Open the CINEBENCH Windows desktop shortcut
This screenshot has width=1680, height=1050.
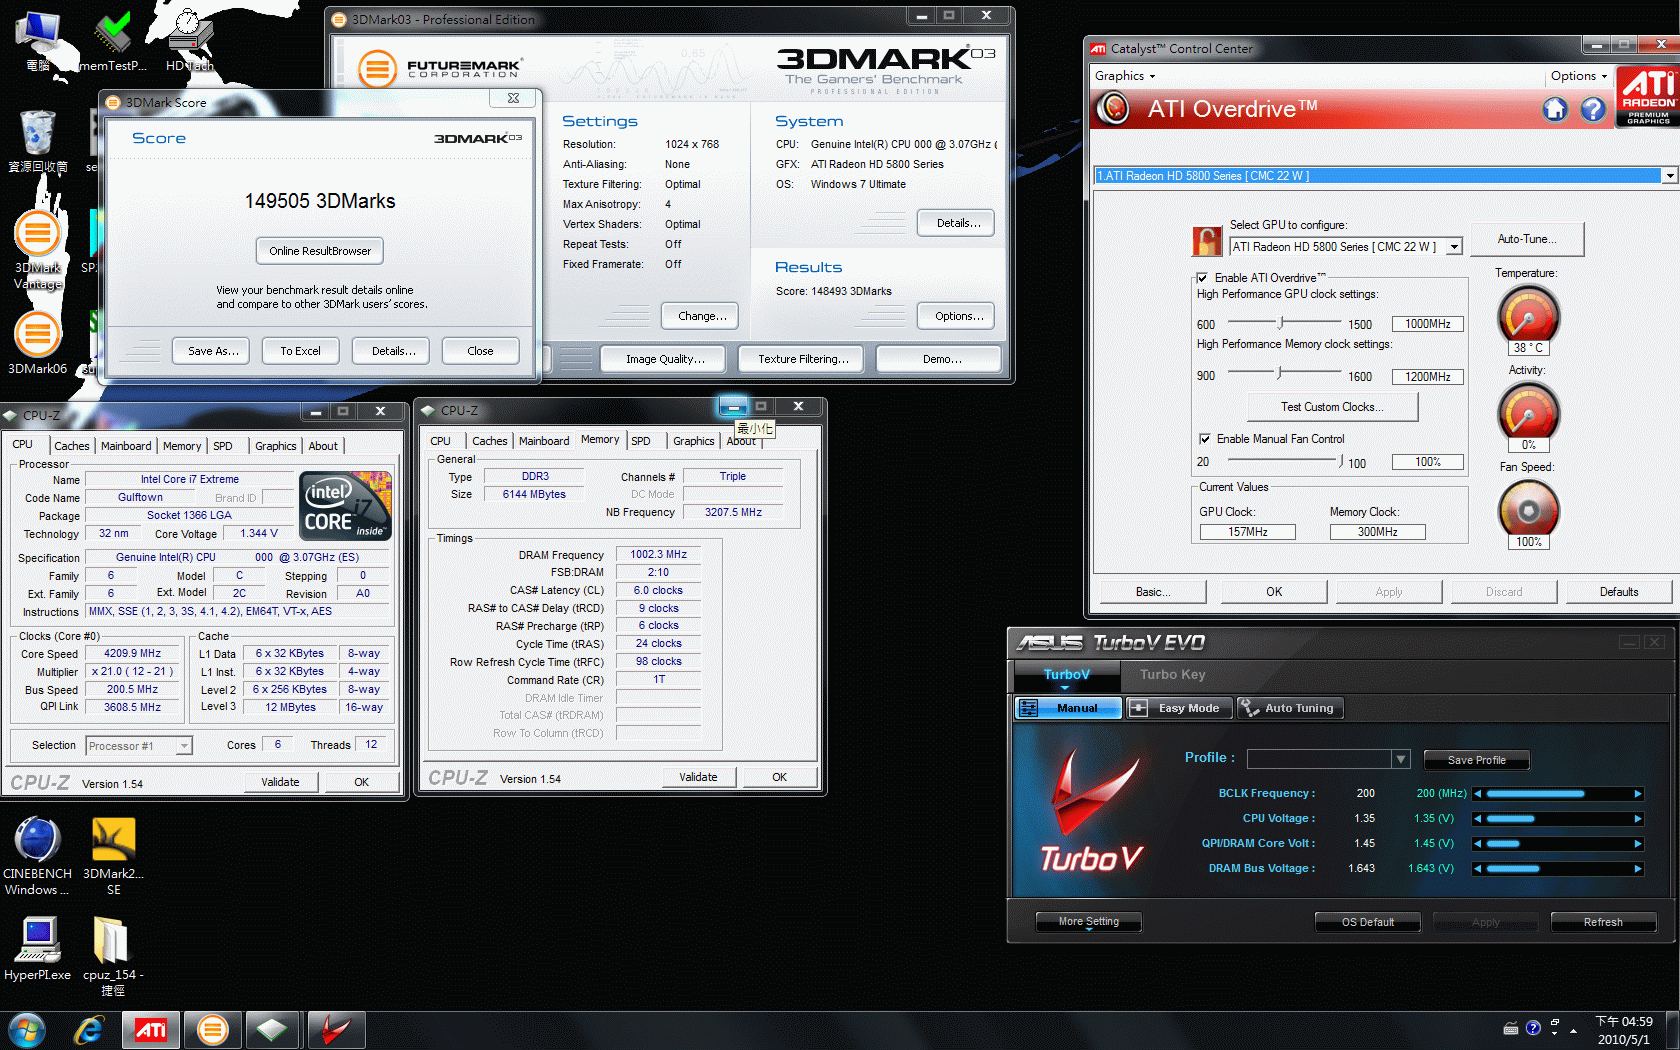[38, 856]
